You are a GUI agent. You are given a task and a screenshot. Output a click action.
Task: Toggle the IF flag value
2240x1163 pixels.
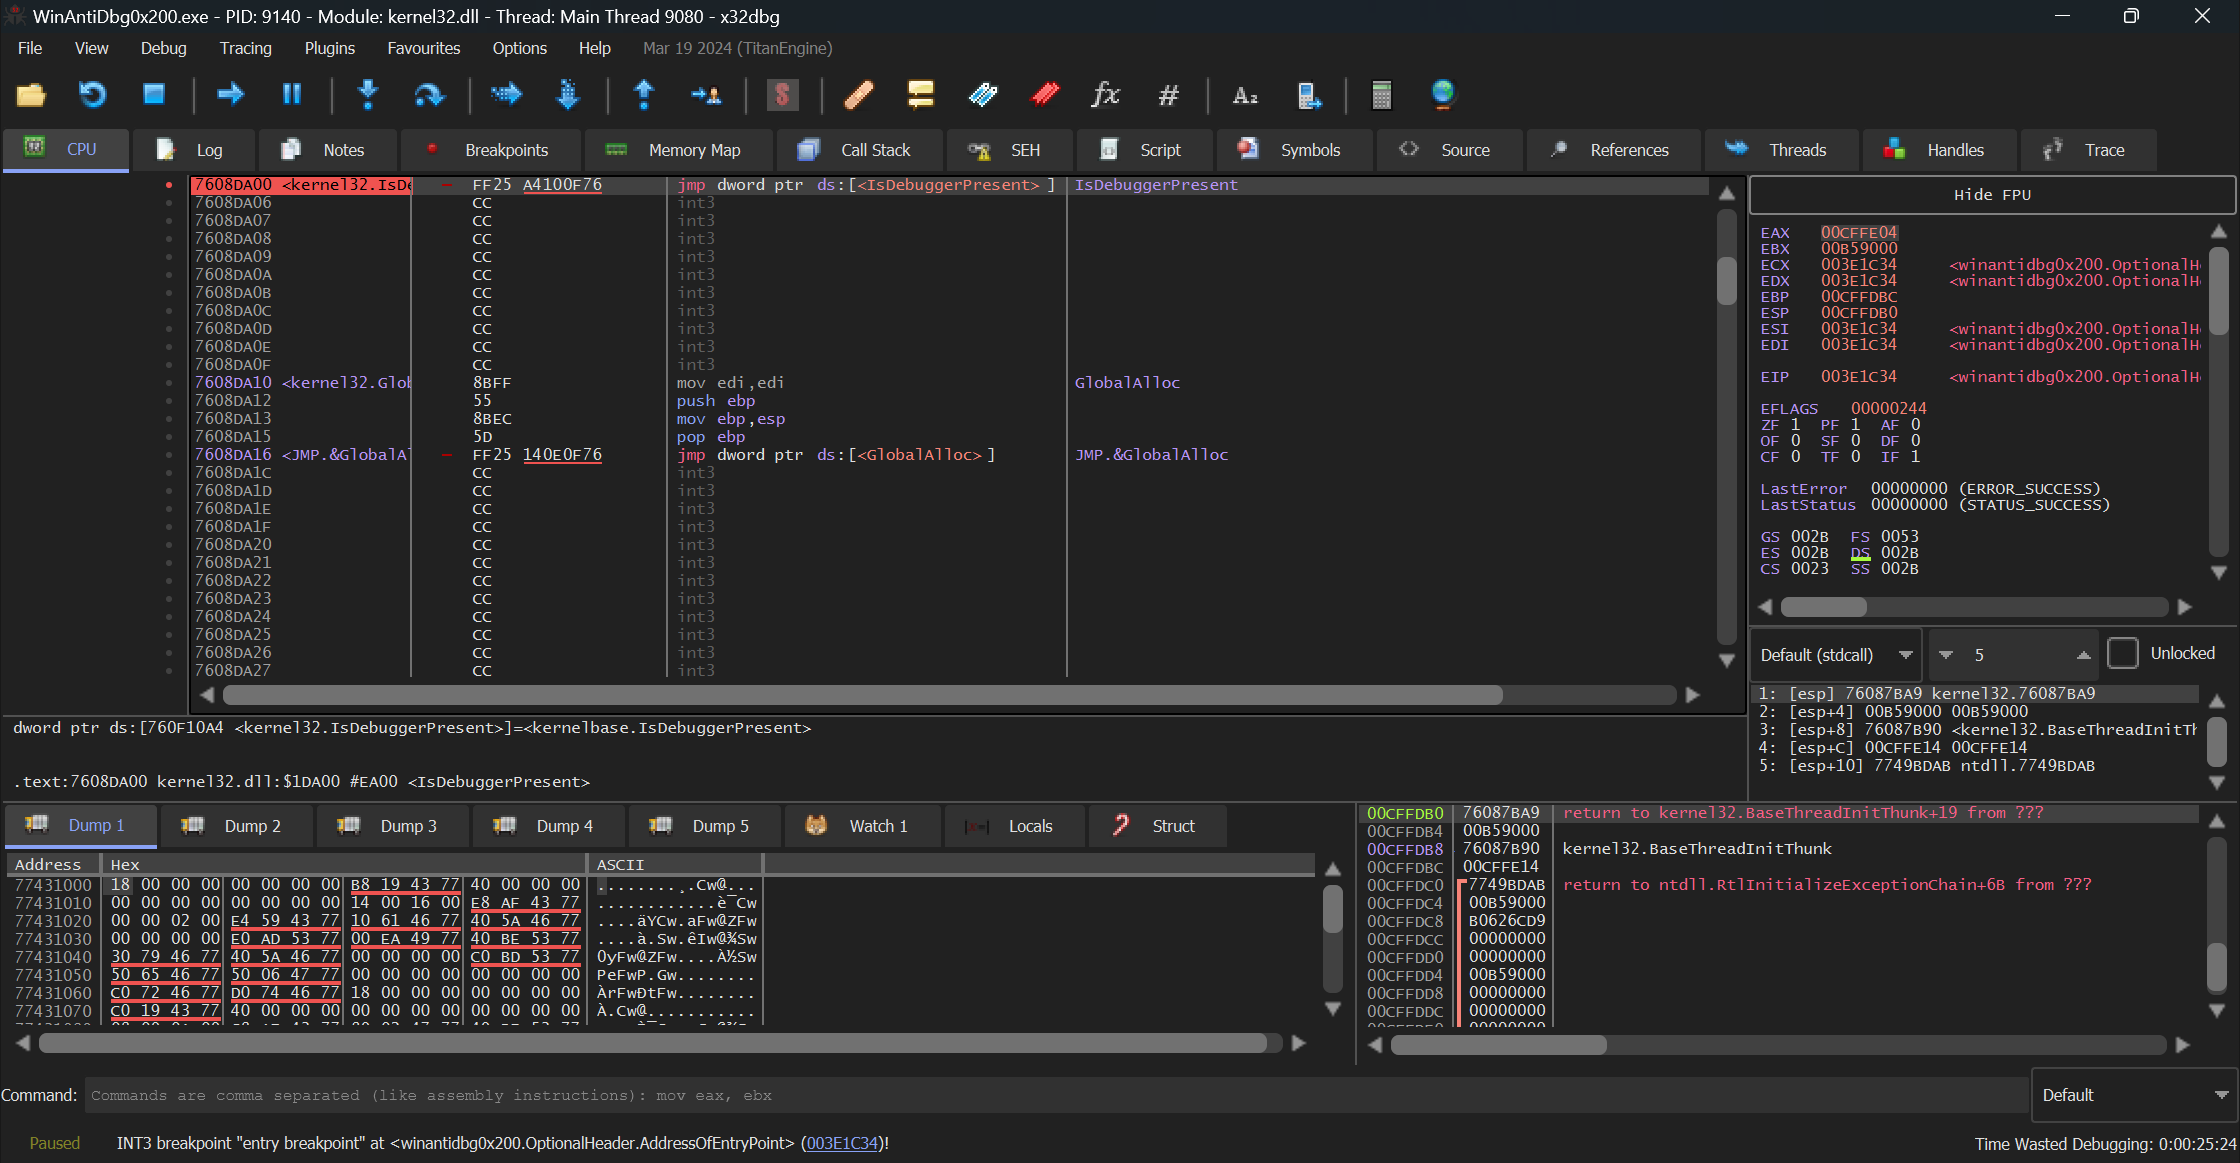click(x=1915, y=457)
